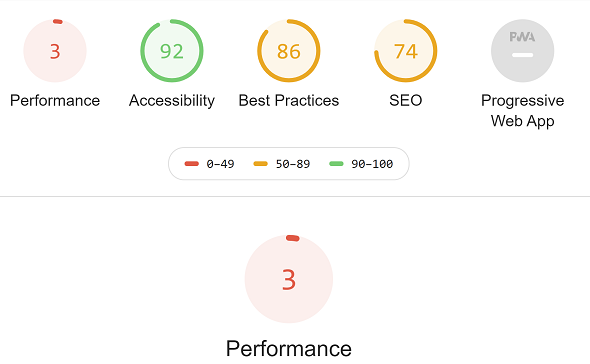Viewport: 590px width, 364px height.
Task: Click the number 74 inside orange gauge
Action: pos(406,51)
